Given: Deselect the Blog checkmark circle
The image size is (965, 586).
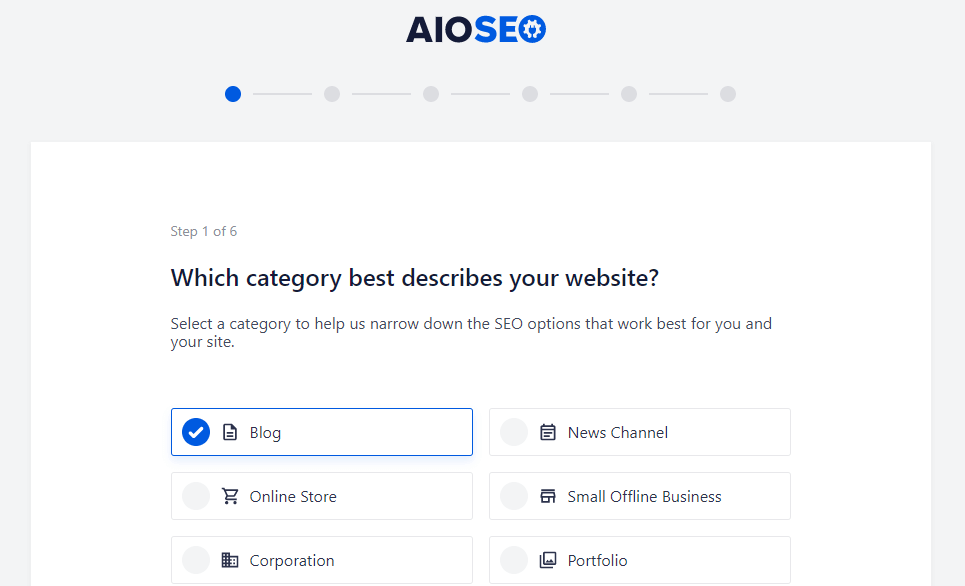Looking at the screenshot, I should 196,432.
